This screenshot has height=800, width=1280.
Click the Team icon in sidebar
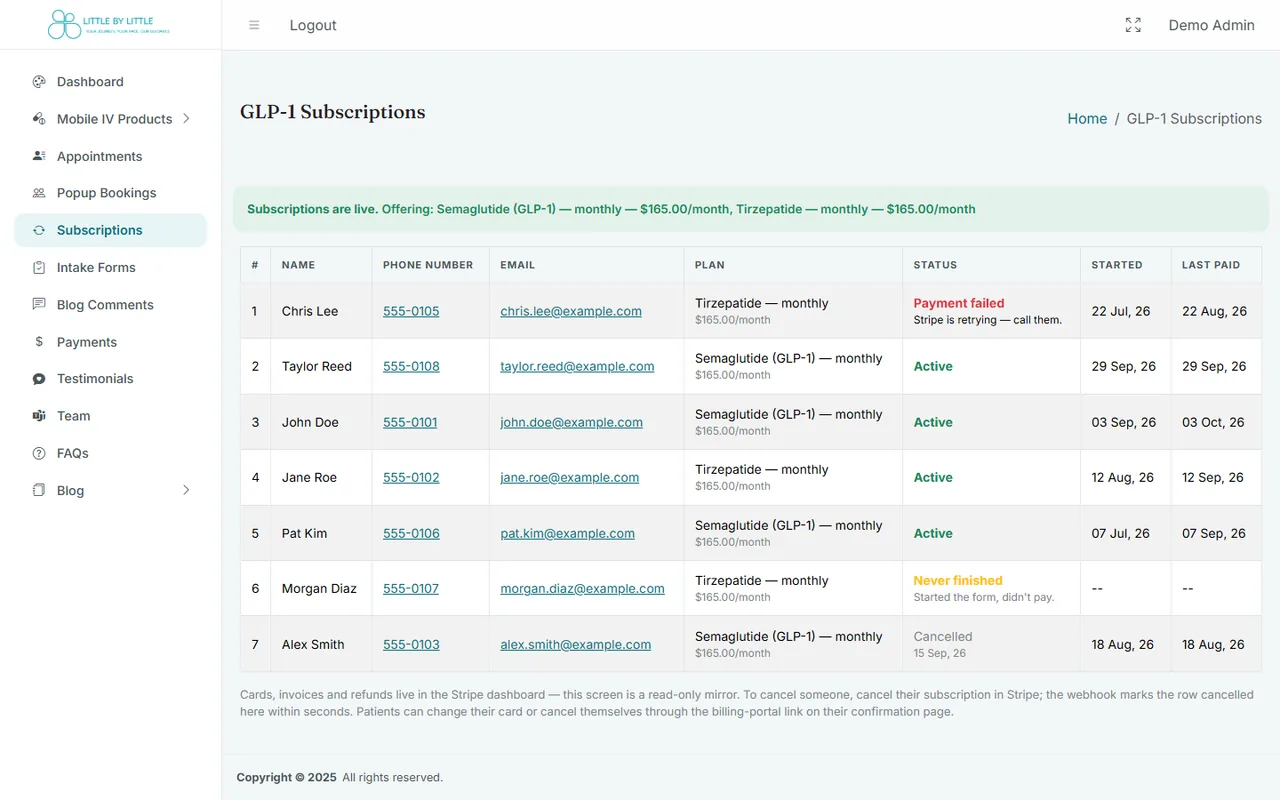coord(39,416)
